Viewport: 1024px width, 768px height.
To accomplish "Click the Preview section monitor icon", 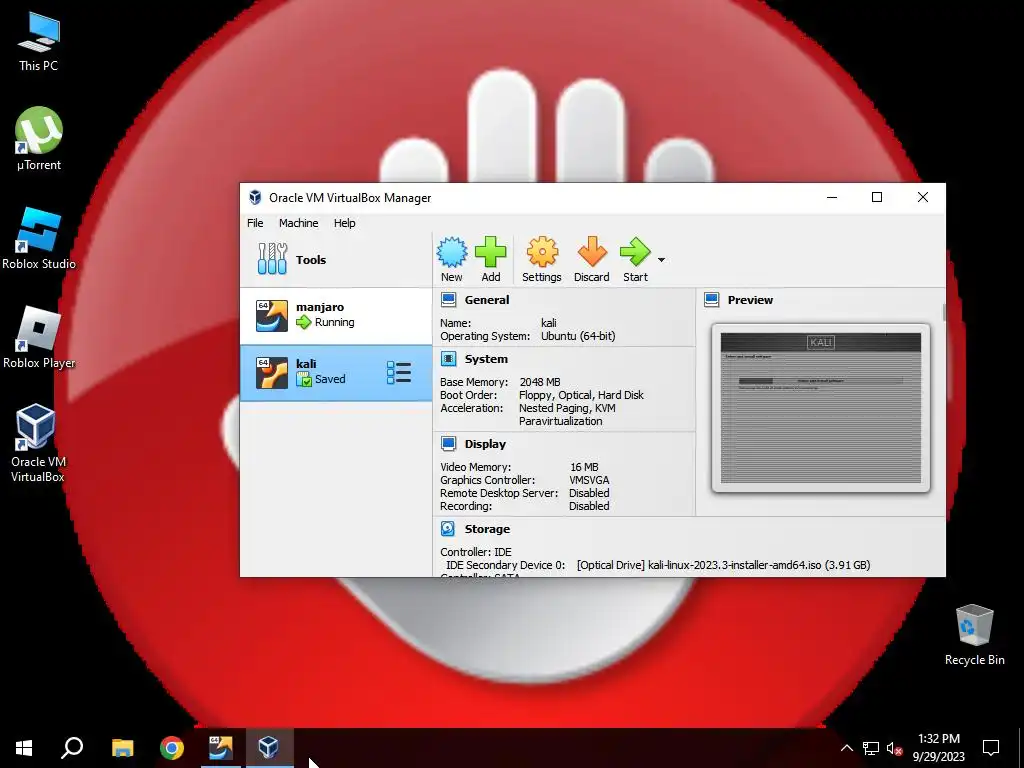I will coord(712,300).
